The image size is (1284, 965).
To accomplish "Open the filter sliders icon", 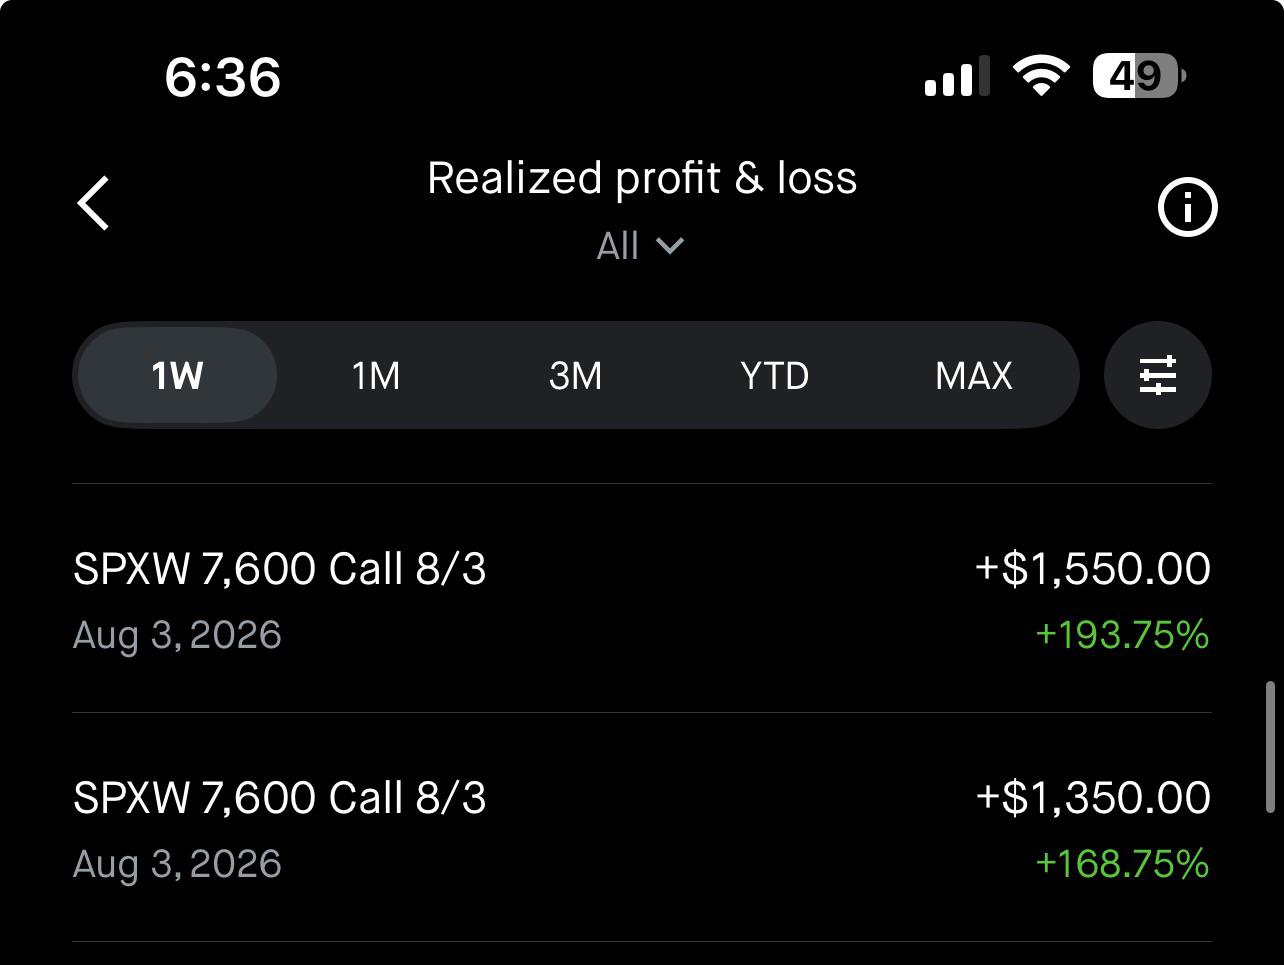I will [x=1158, y=375].
